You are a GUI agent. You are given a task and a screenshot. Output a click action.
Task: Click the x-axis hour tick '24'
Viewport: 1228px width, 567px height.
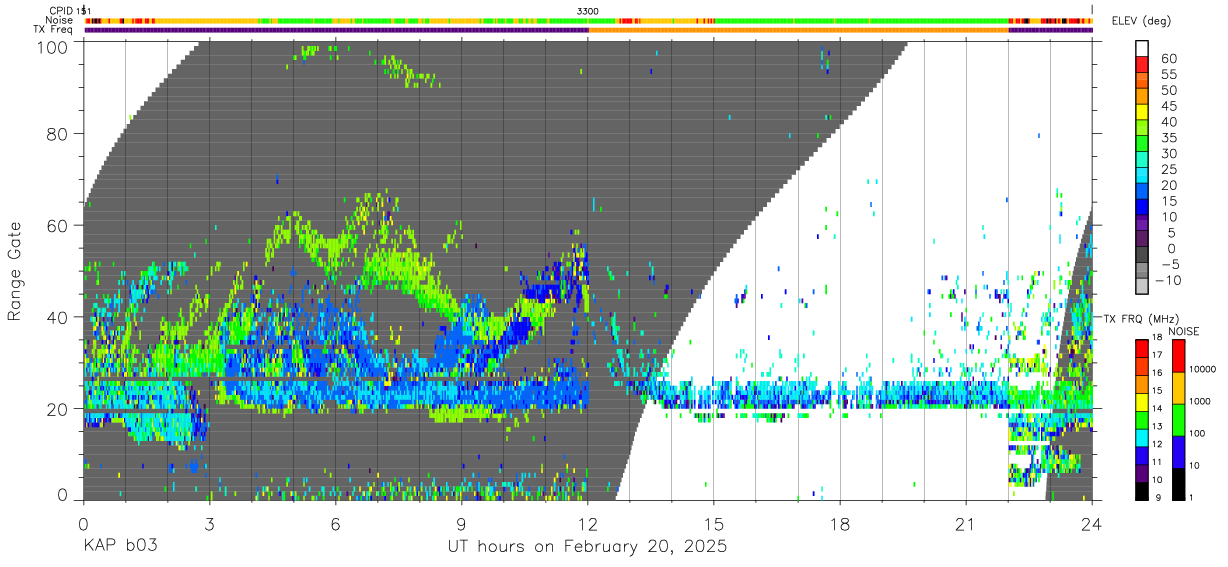pos(1092,523)
